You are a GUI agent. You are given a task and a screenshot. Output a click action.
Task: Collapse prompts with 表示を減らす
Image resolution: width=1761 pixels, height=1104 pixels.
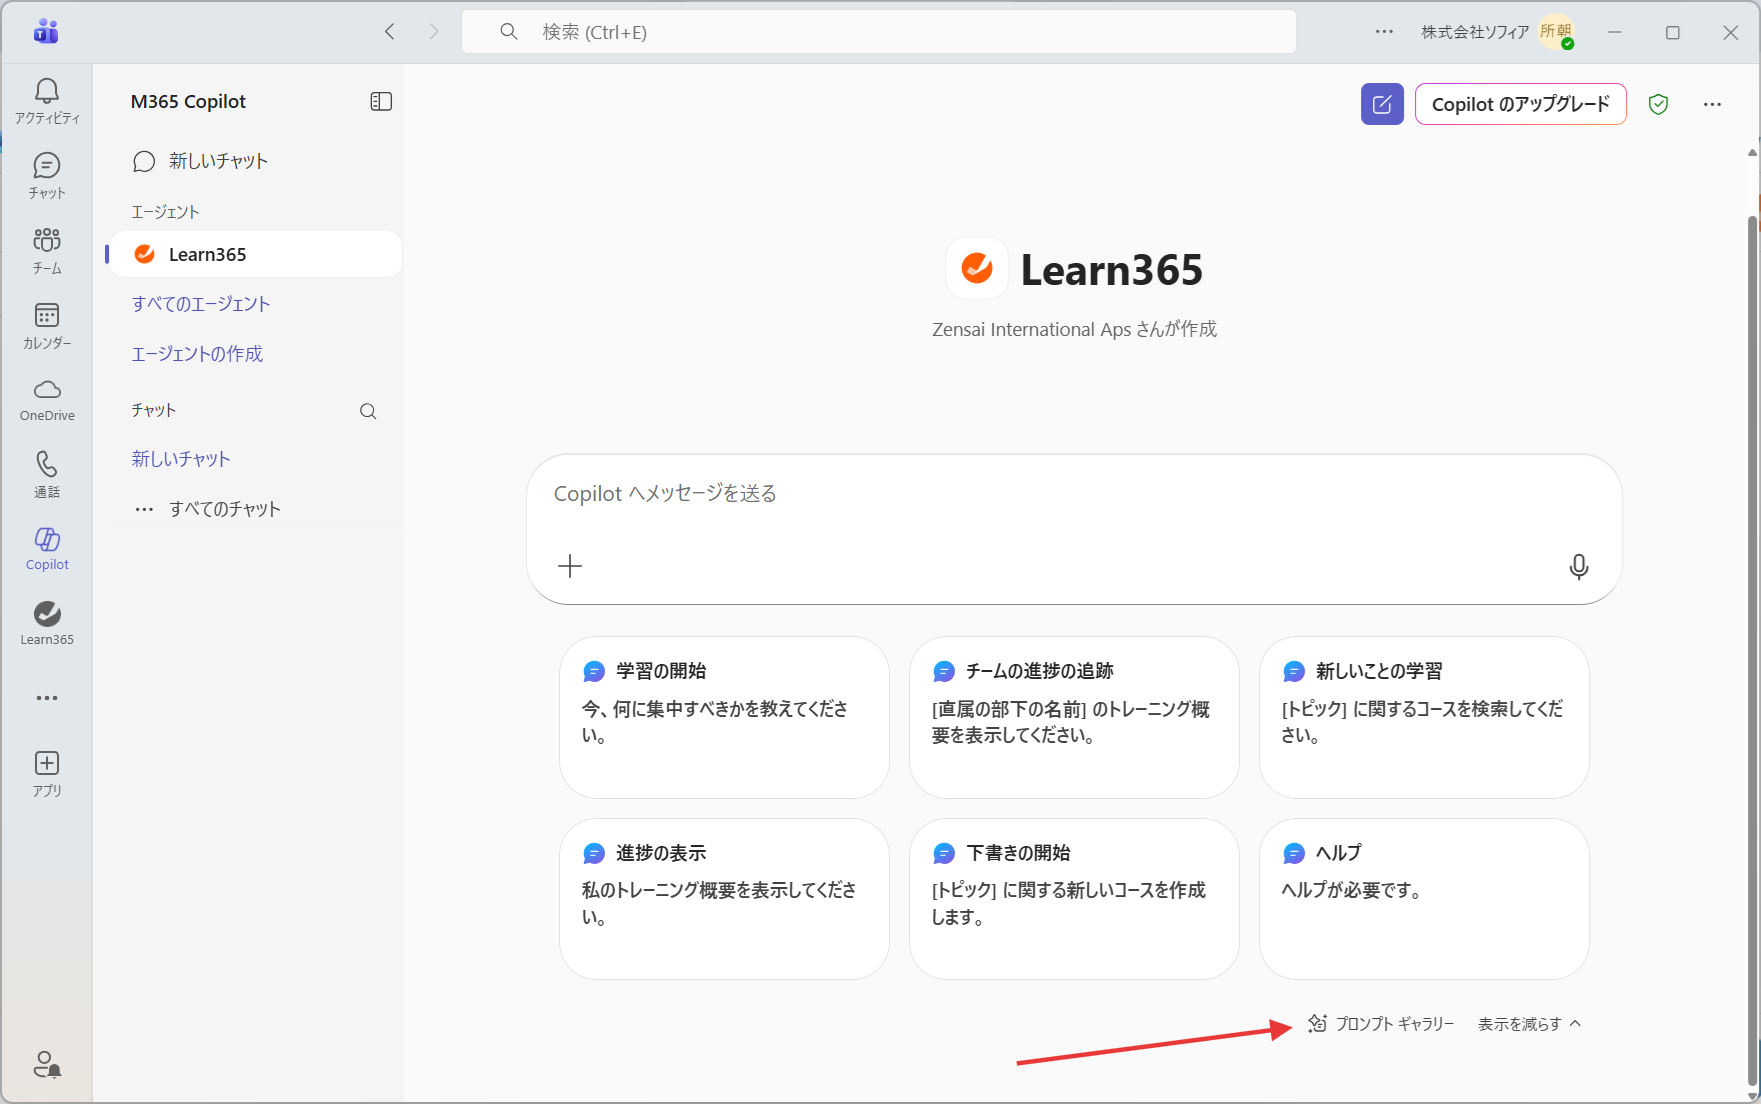pos(1529,1024)
